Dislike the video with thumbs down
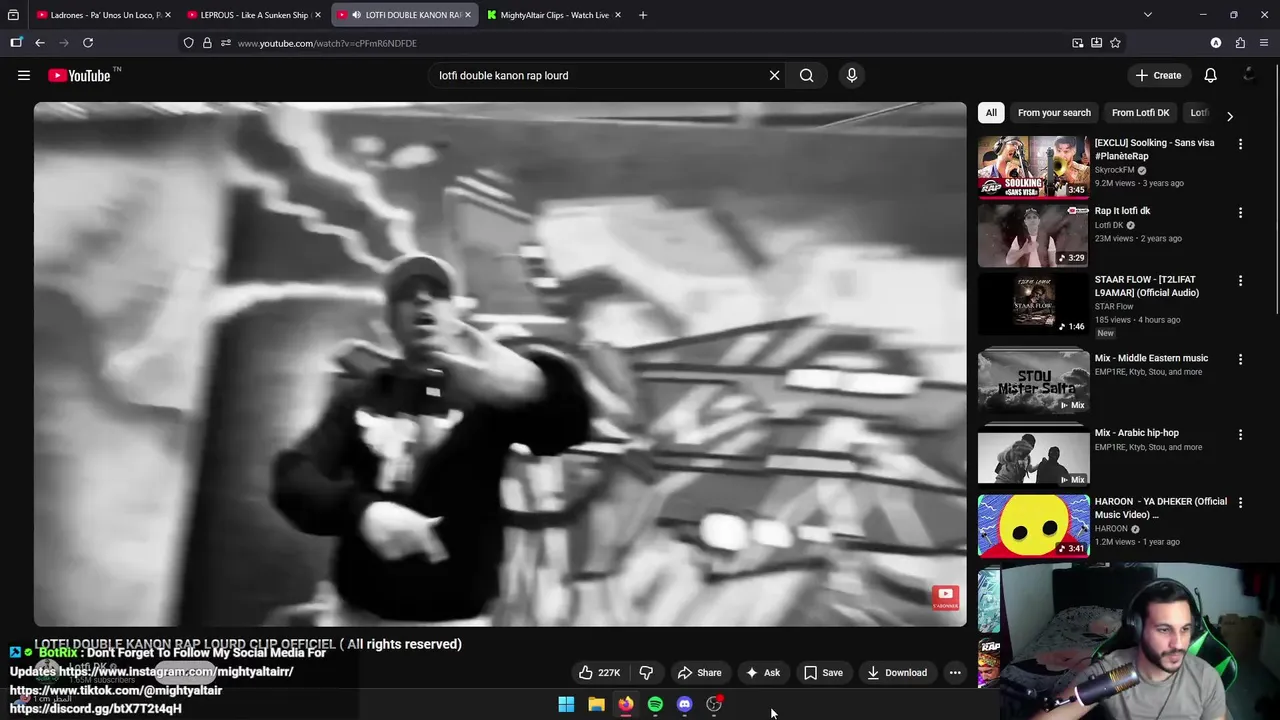Screen dimensions: 1280x720 point(646,673)
